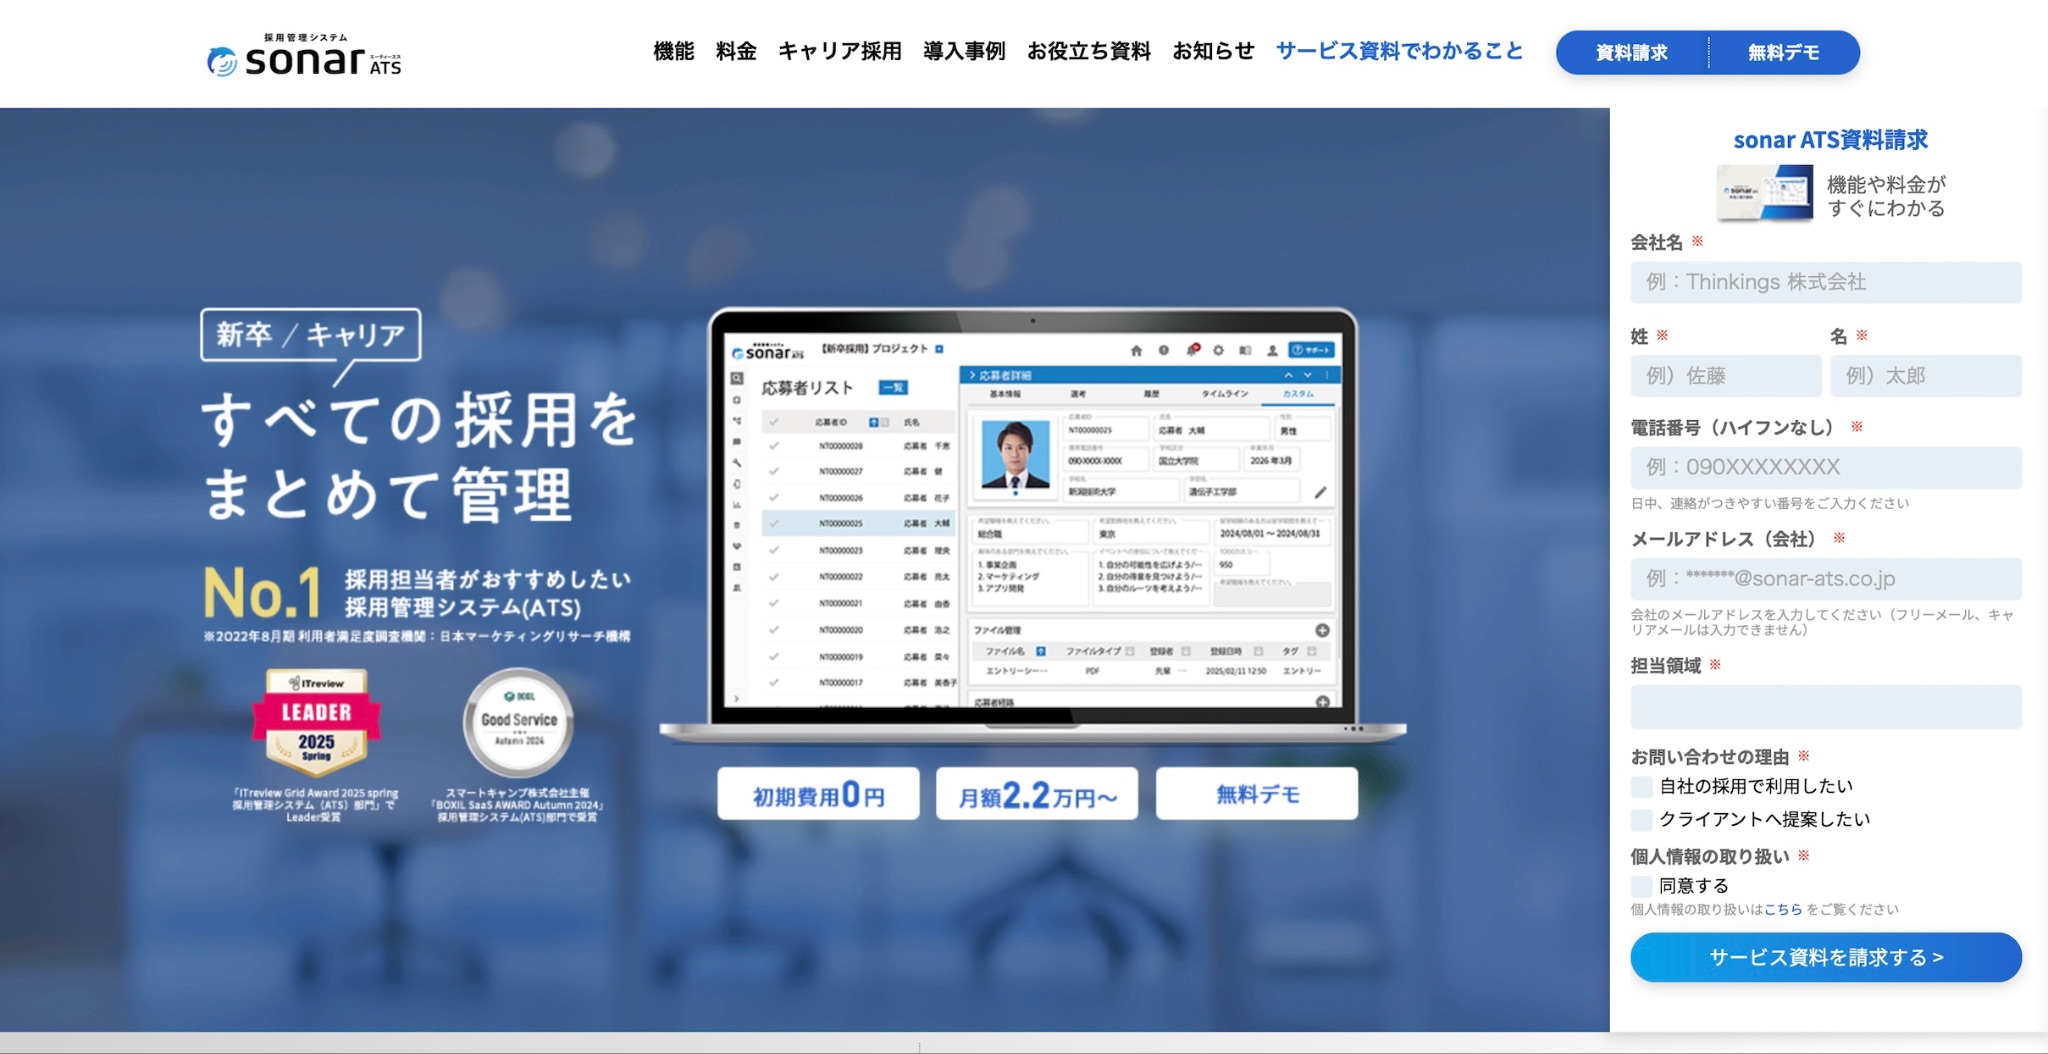Click the Good Service award badge
The image size is (2048, 1054).
(x=518, y=722)
